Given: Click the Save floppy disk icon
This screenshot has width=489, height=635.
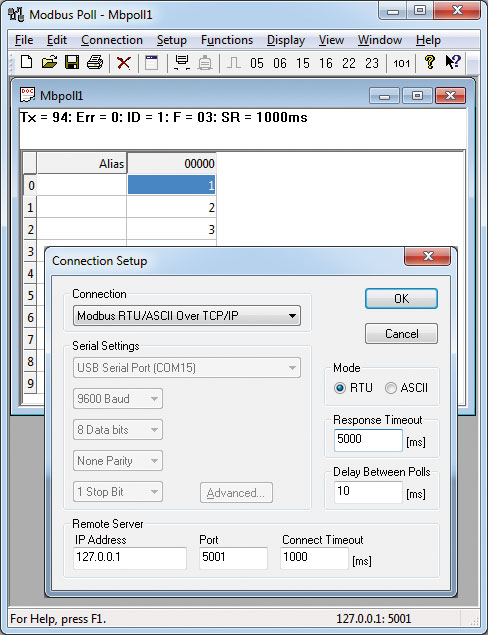Looking at the screenshot, I should [72, 63].
